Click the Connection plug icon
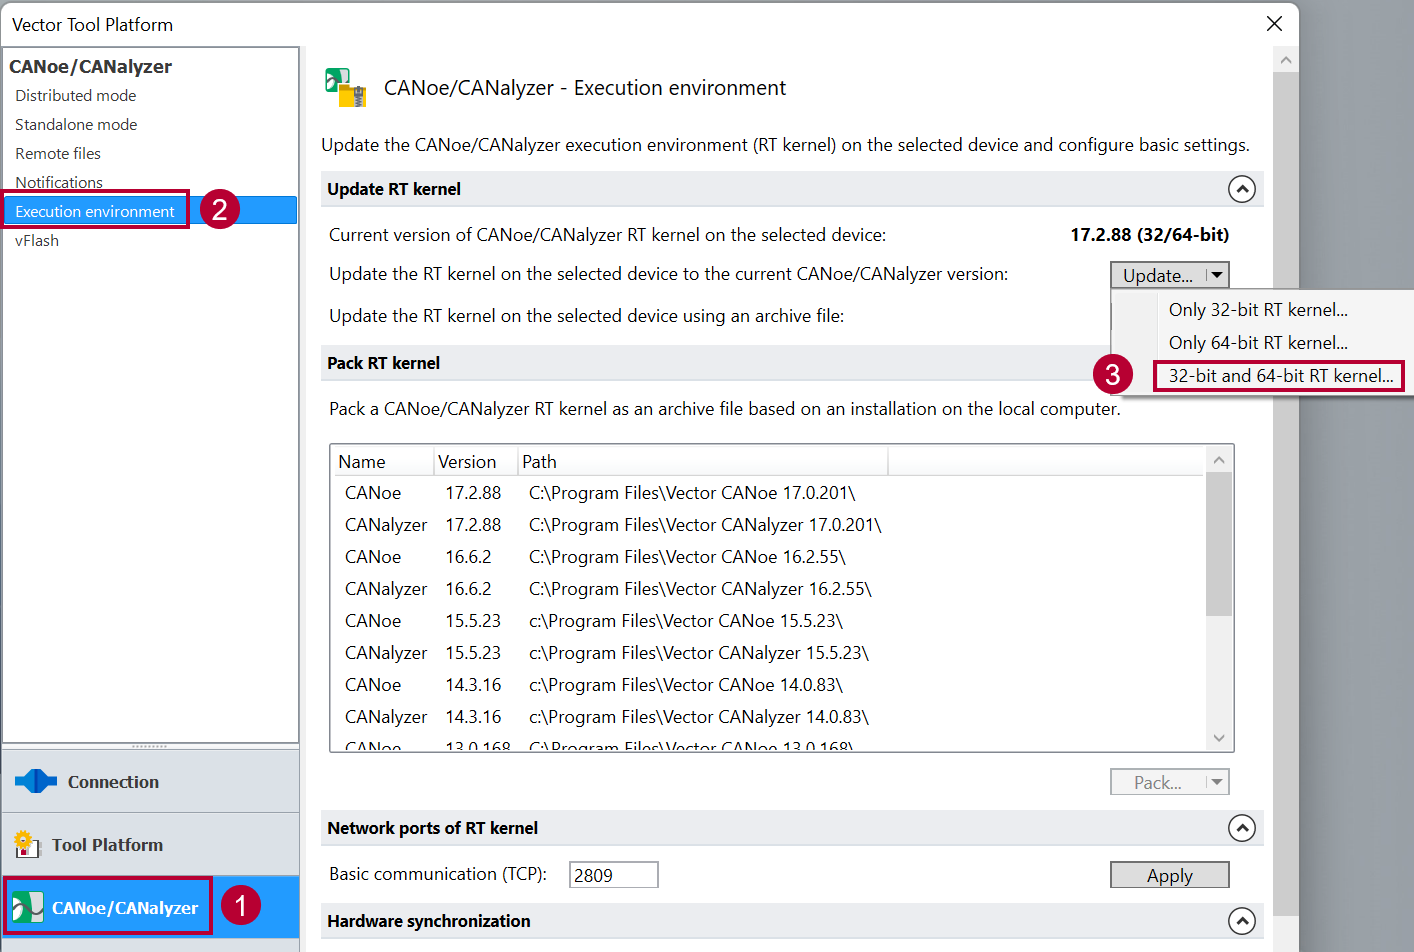Viewport: 1414px width, 952px height. click(36, 781)
